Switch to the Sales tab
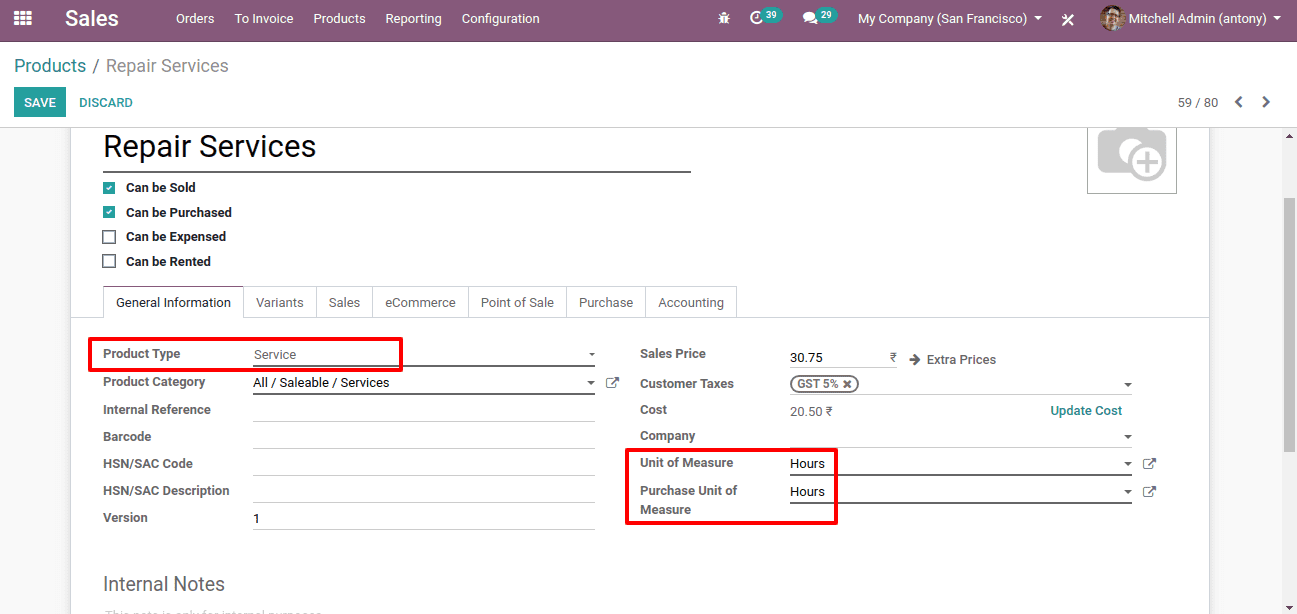 pyautogui.click(x=344, y=303)
